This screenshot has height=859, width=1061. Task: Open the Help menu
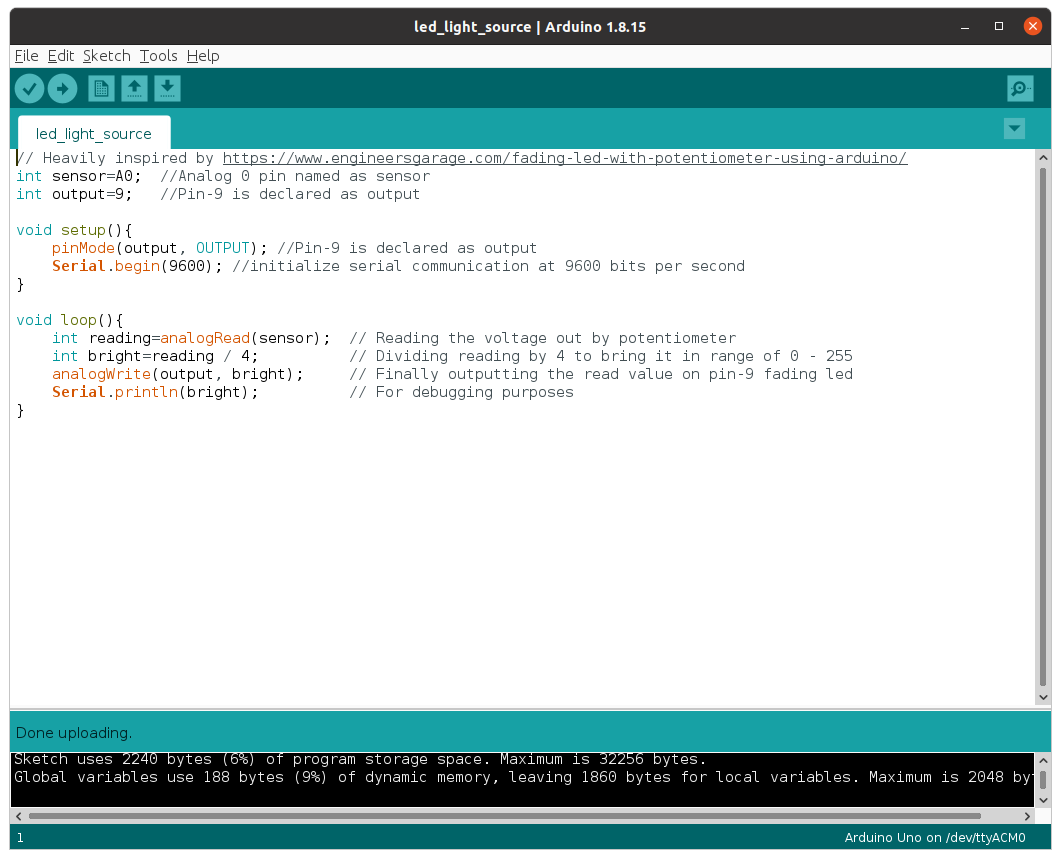pyautogui.click(x=203, y=56)
